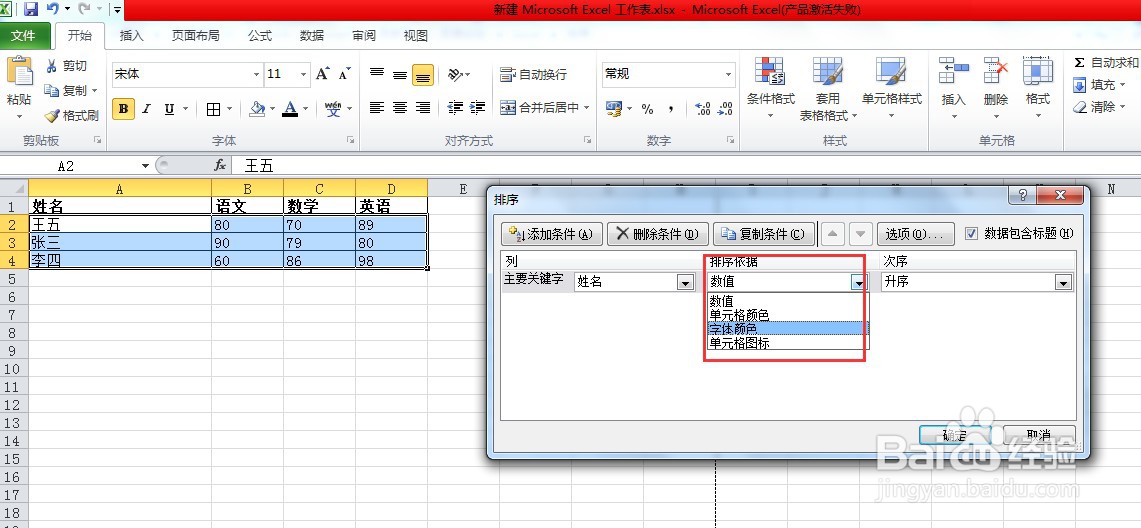
Task: Click the AutoSum (自动求和) icon
Action: 1079,63
